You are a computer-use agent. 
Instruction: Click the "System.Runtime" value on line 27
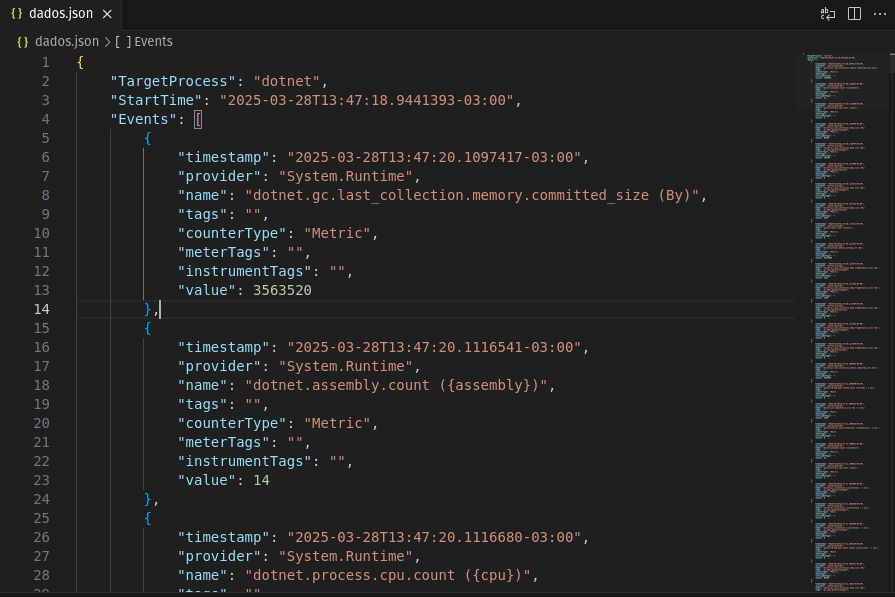click(x=345, y=556)
